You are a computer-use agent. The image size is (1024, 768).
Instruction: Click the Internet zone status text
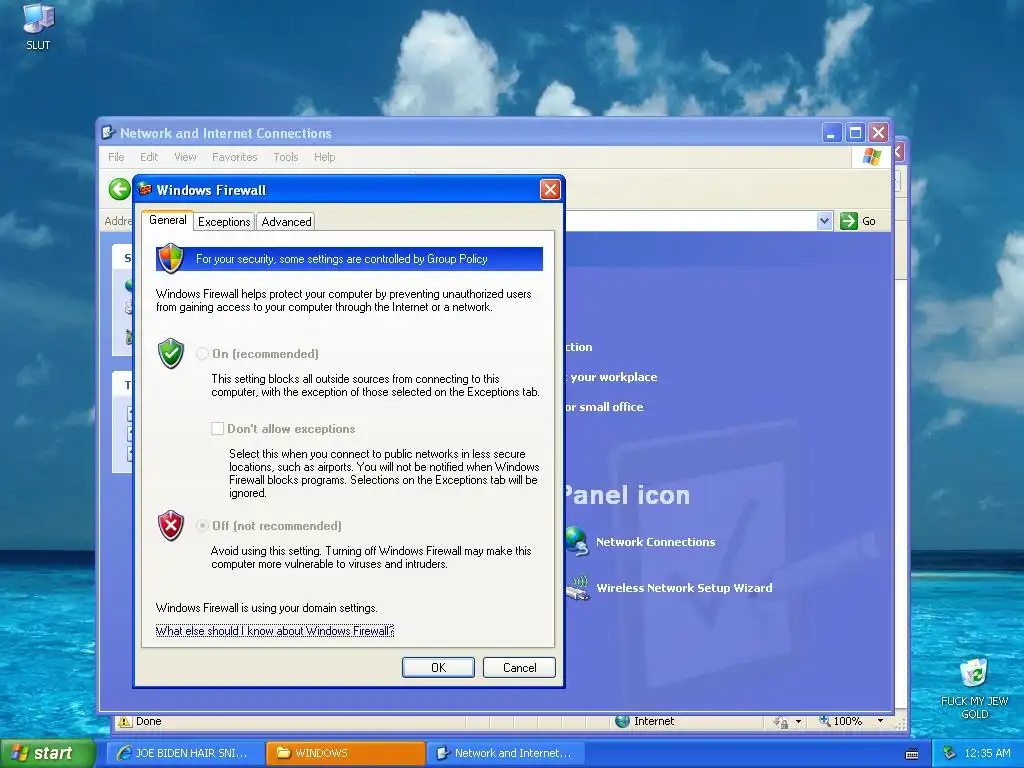(654, 721)
